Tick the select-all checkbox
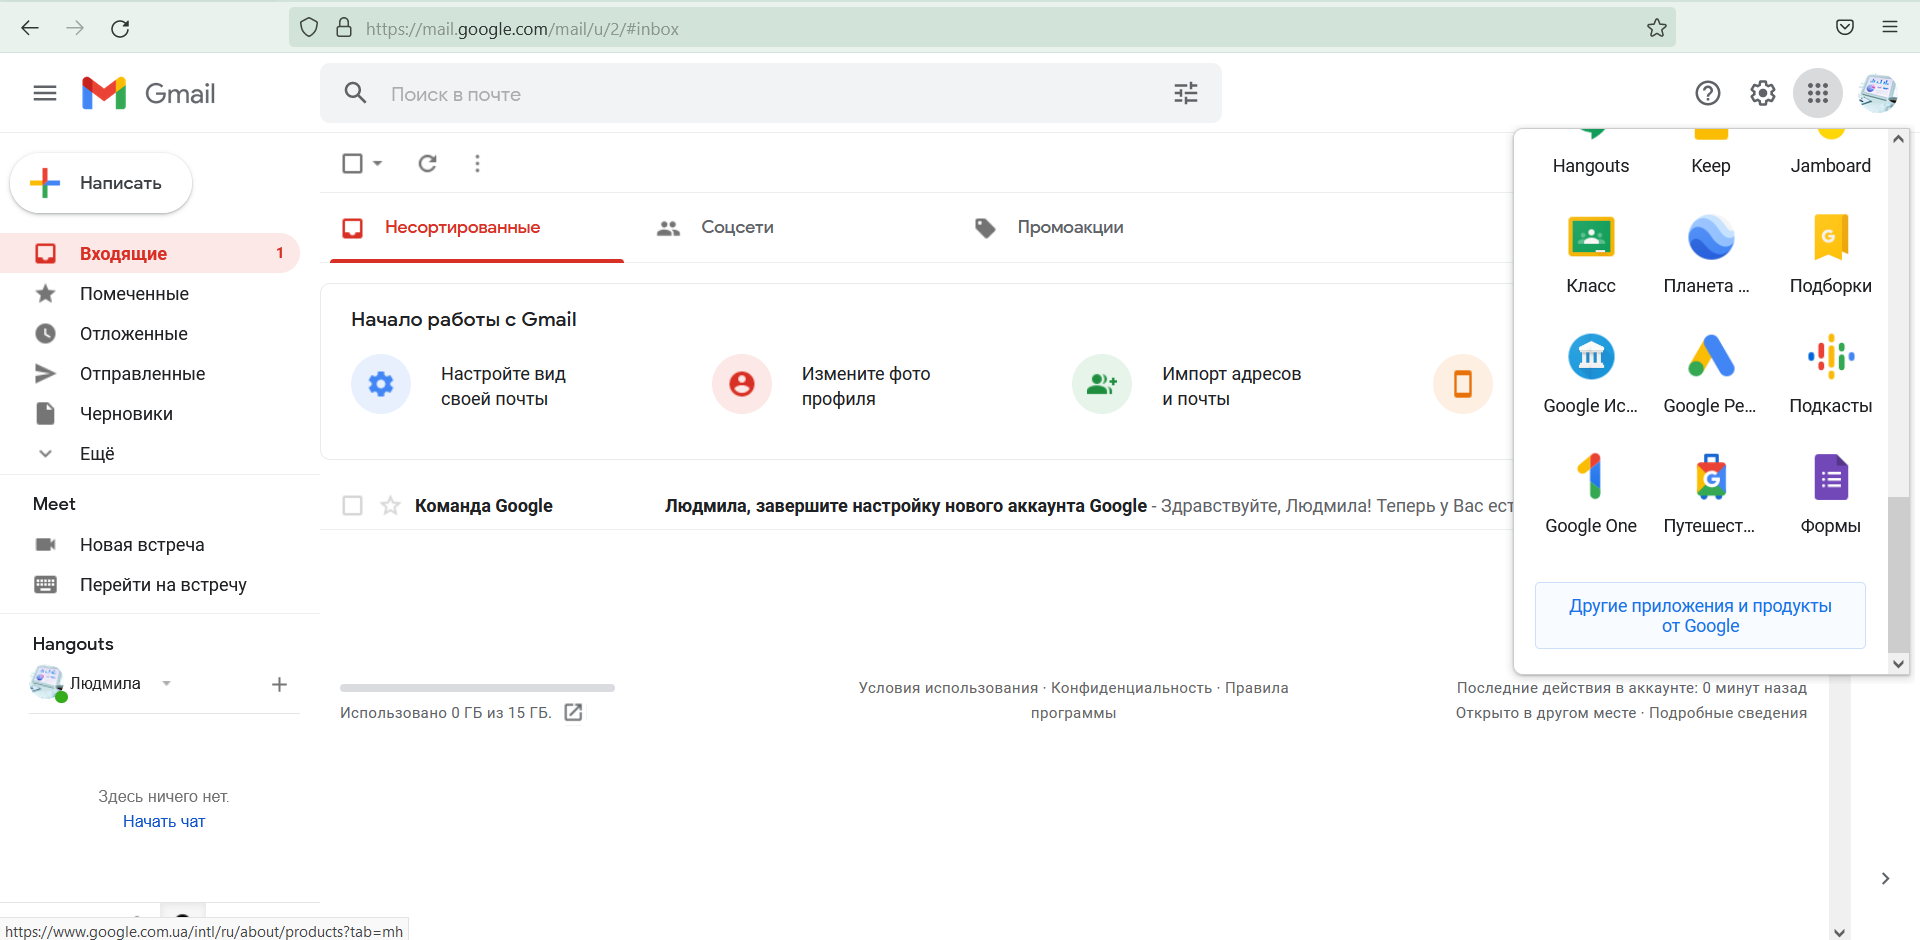Image resolution: width=1920 pixels, height=940 pixels. point(352,163)
